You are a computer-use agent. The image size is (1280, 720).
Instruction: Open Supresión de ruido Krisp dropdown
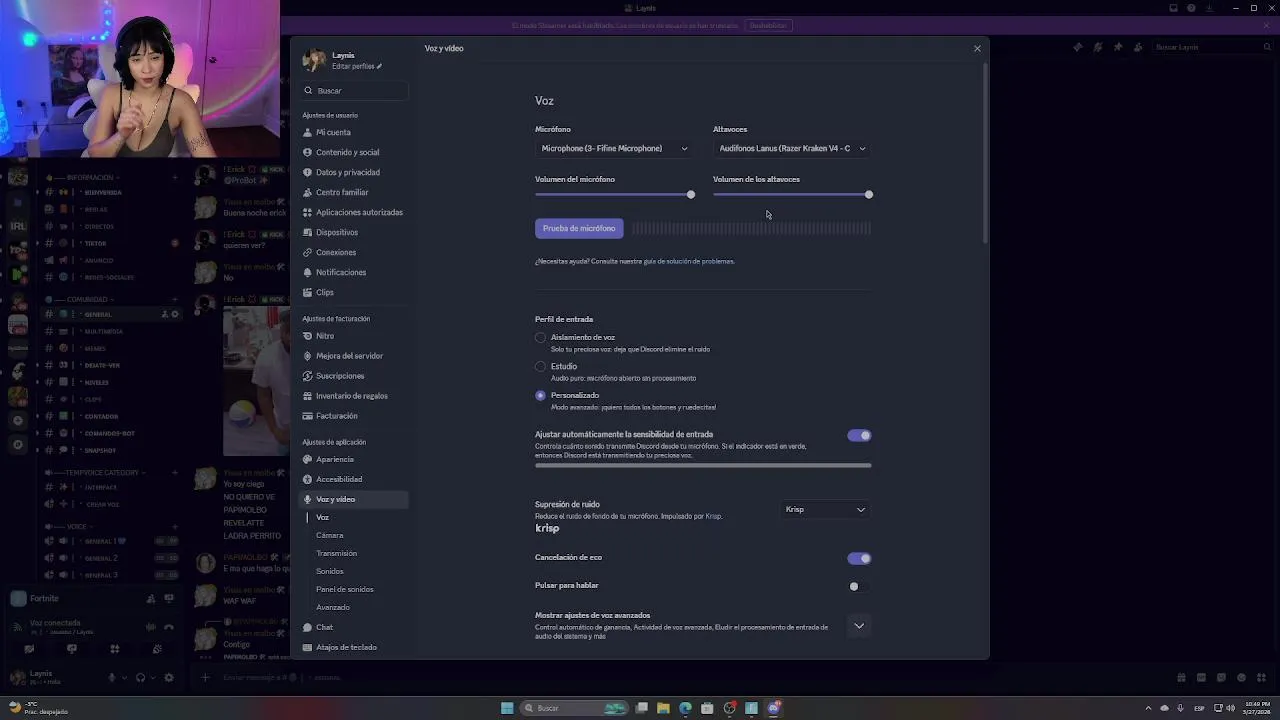pyautogui.click(x=825, y=509)
